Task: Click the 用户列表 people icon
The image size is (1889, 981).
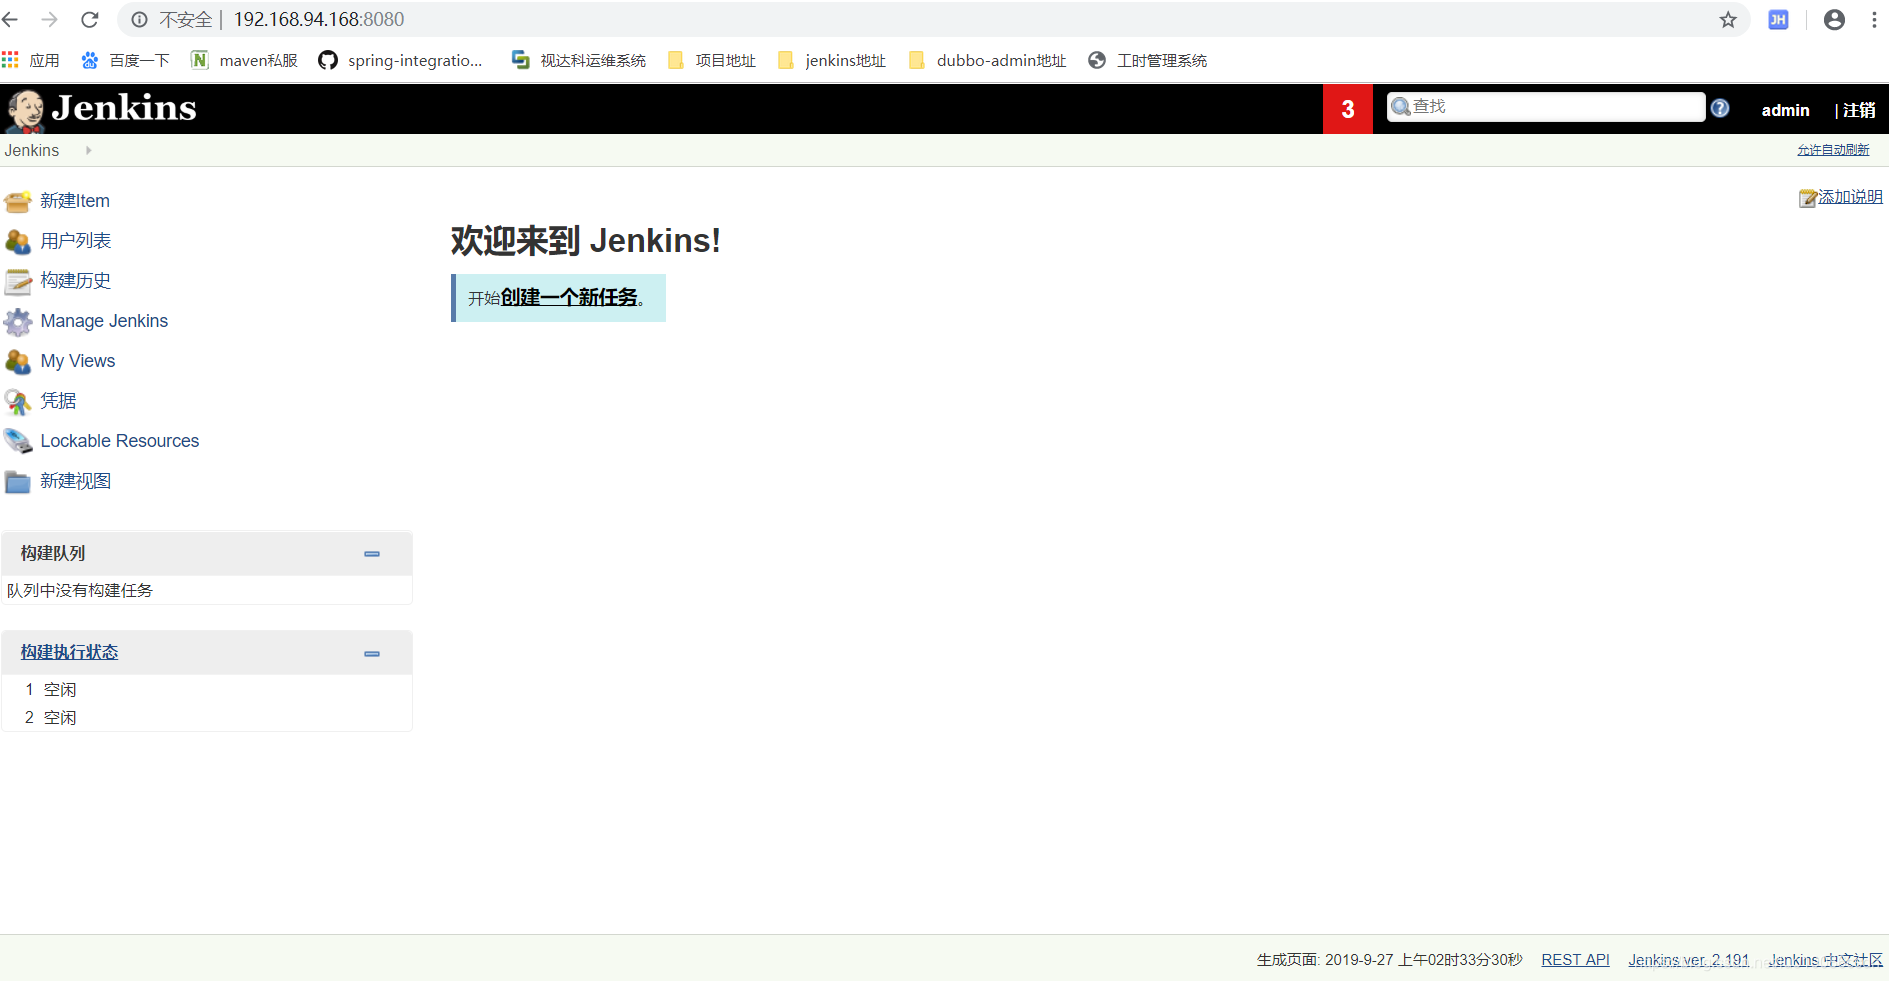Action: (18, 241)
